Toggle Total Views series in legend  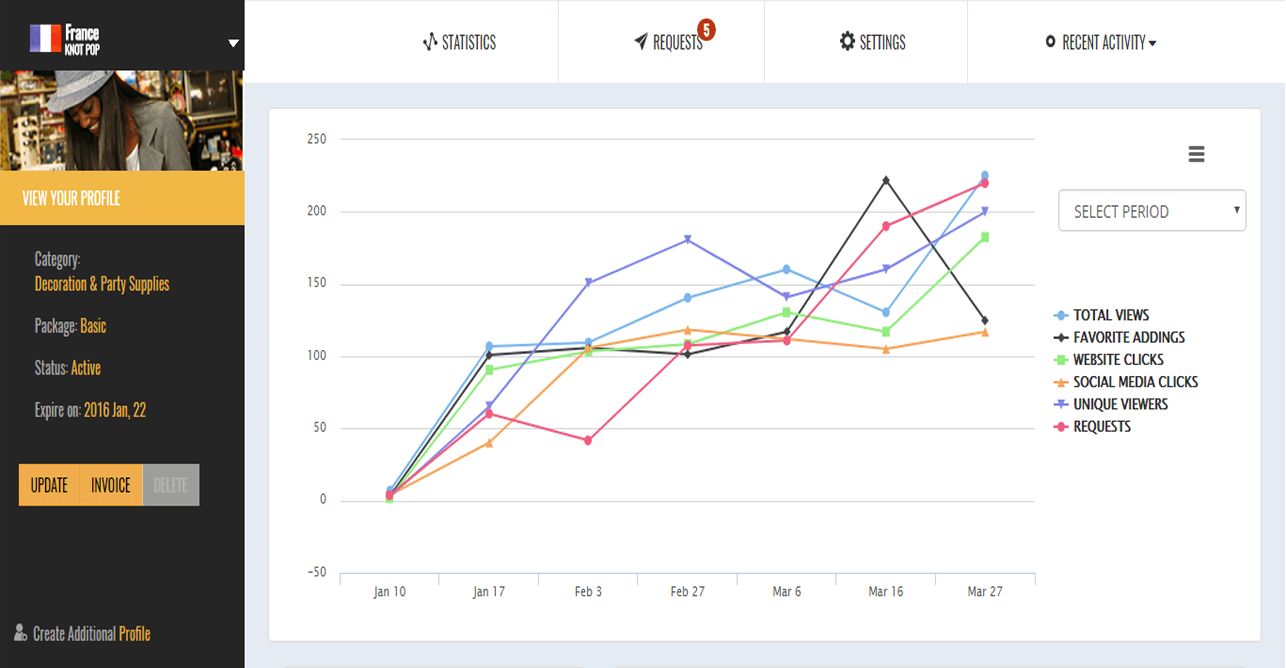1102,315
